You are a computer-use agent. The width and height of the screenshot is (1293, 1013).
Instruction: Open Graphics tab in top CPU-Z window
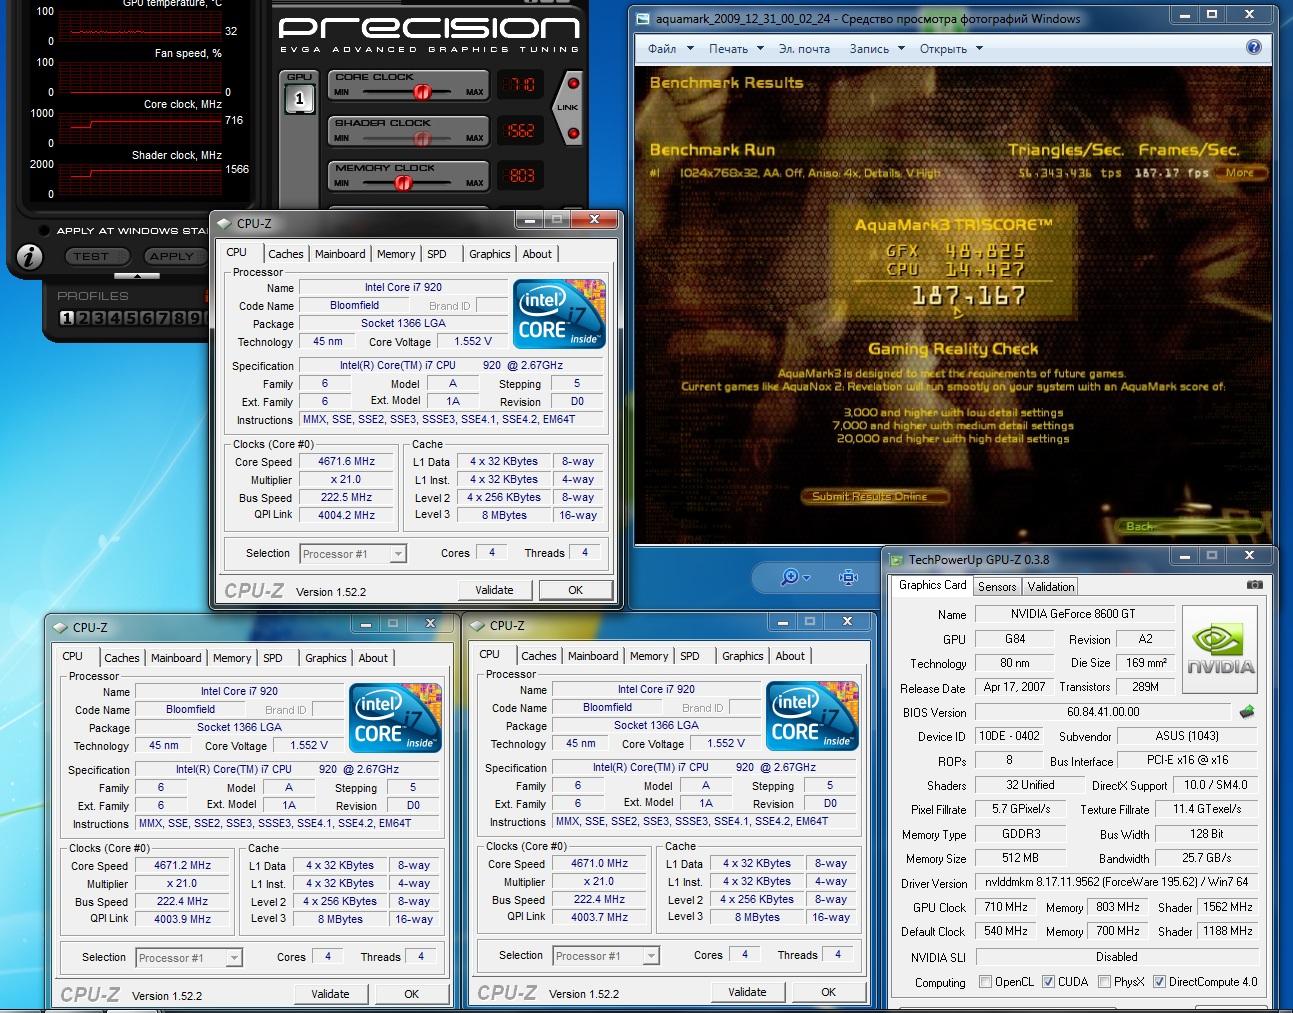(x=490, y=254)
